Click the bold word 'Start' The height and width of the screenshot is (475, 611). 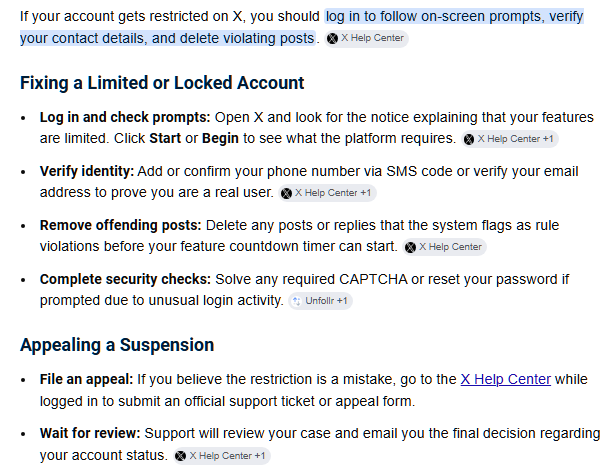coord(165,138)
